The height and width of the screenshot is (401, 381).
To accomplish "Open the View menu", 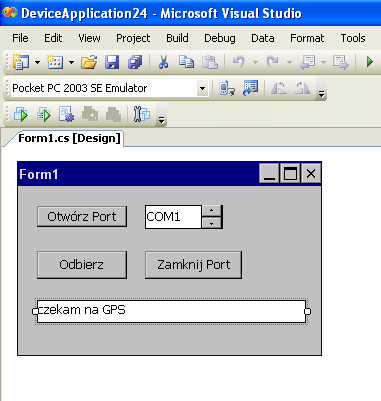I will [89, 38].
